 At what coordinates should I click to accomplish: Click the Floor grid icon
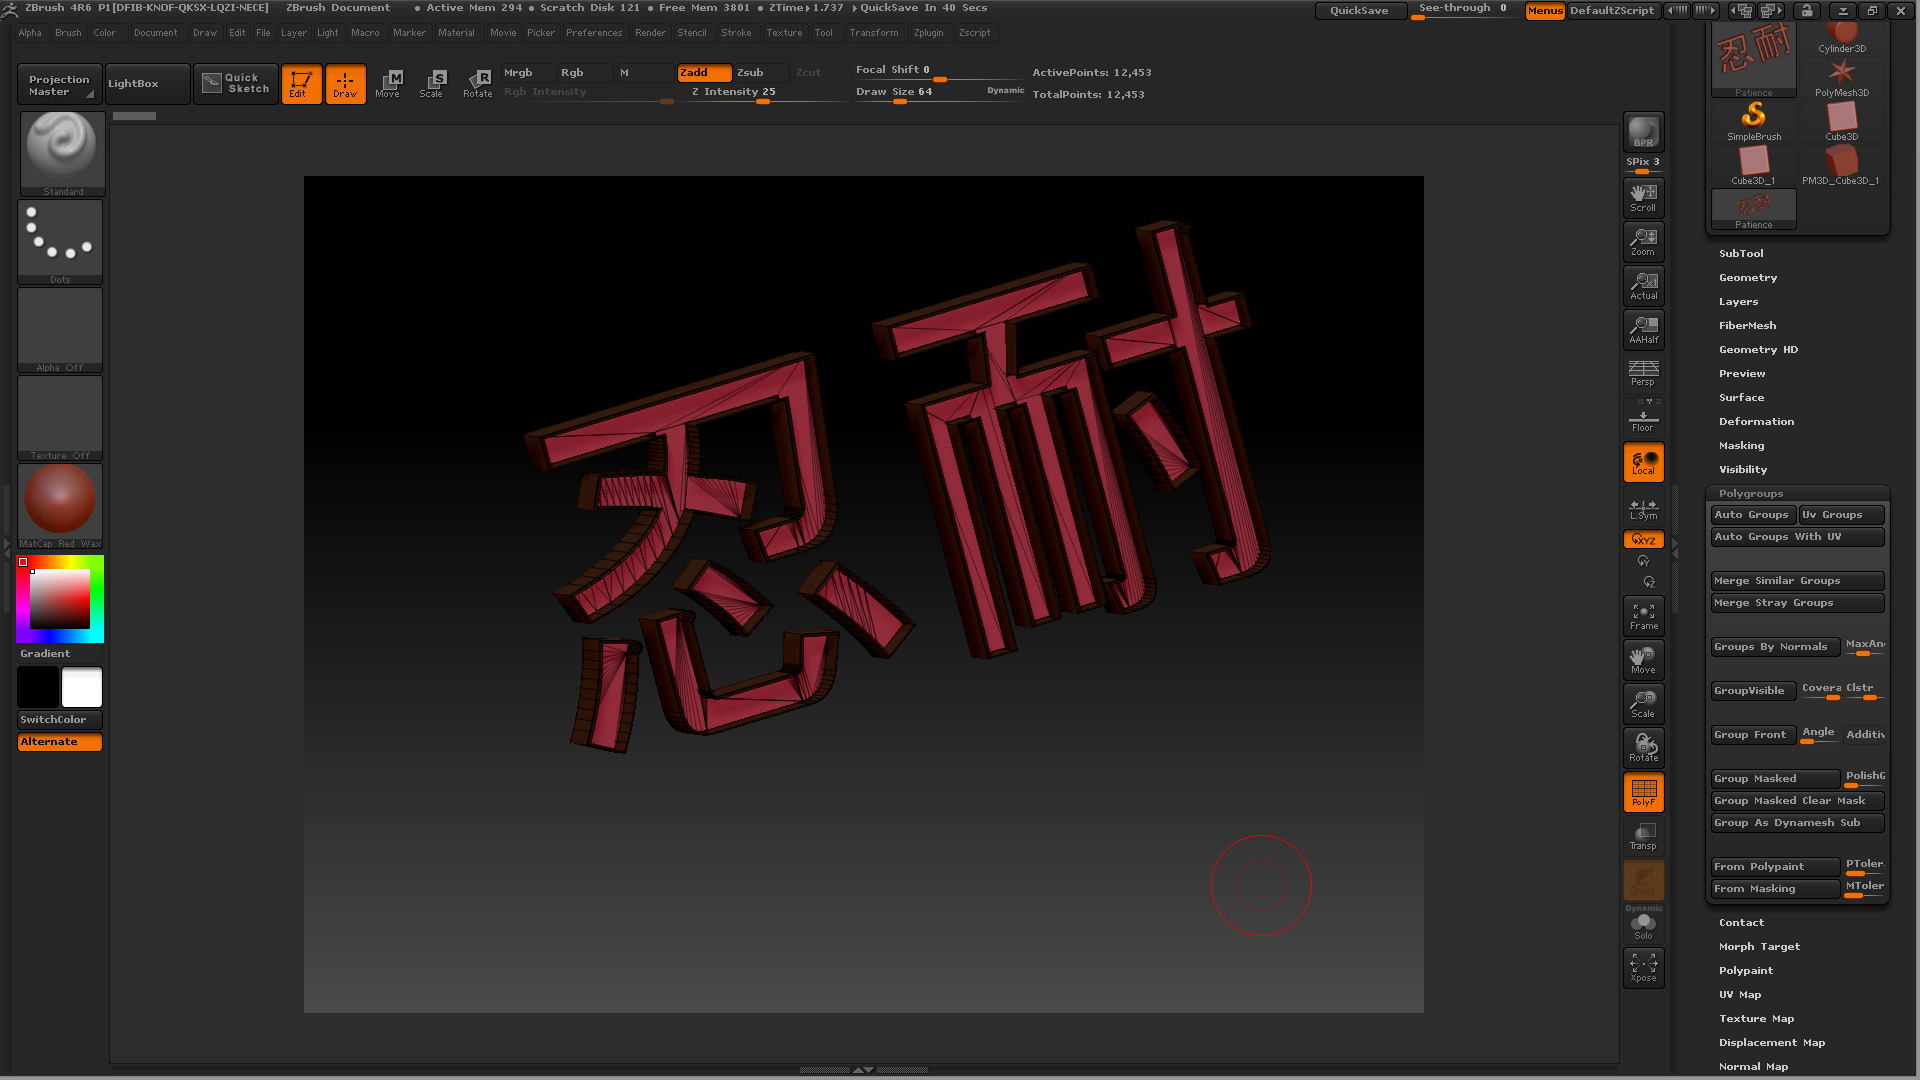pyautogui.click(x=1643, y=419)
